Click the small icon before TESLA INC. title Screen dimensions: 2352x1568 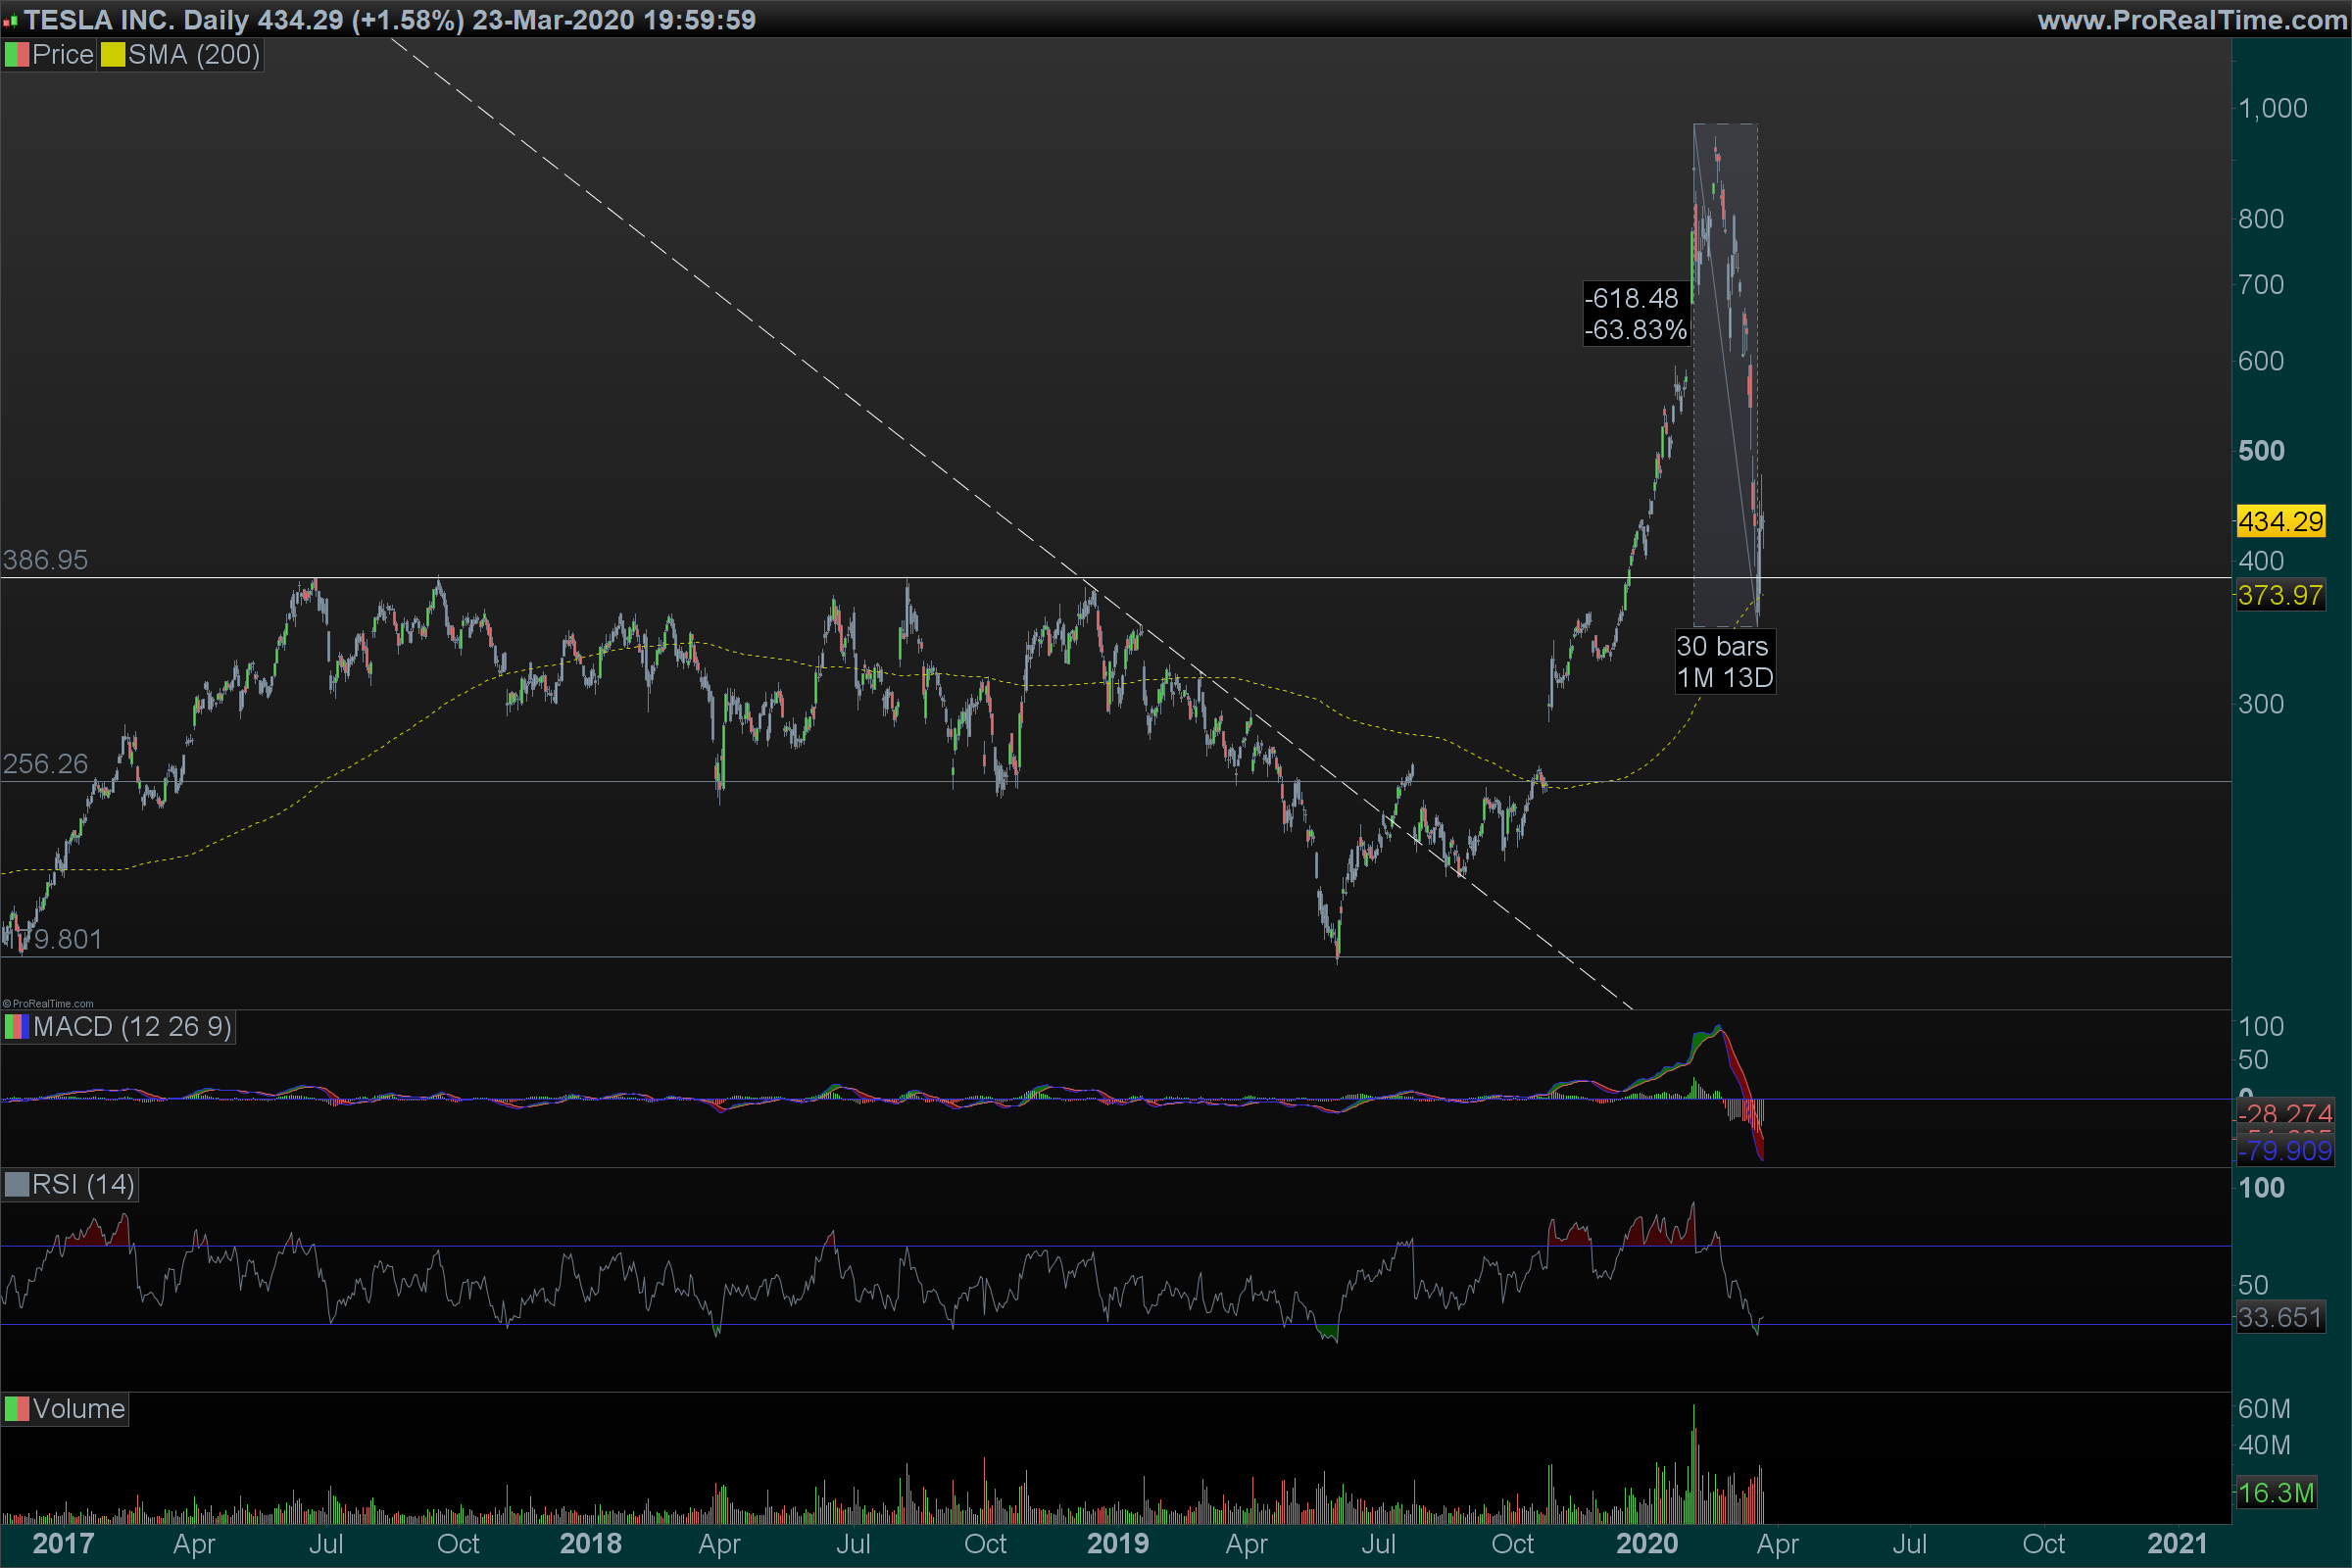10,21
